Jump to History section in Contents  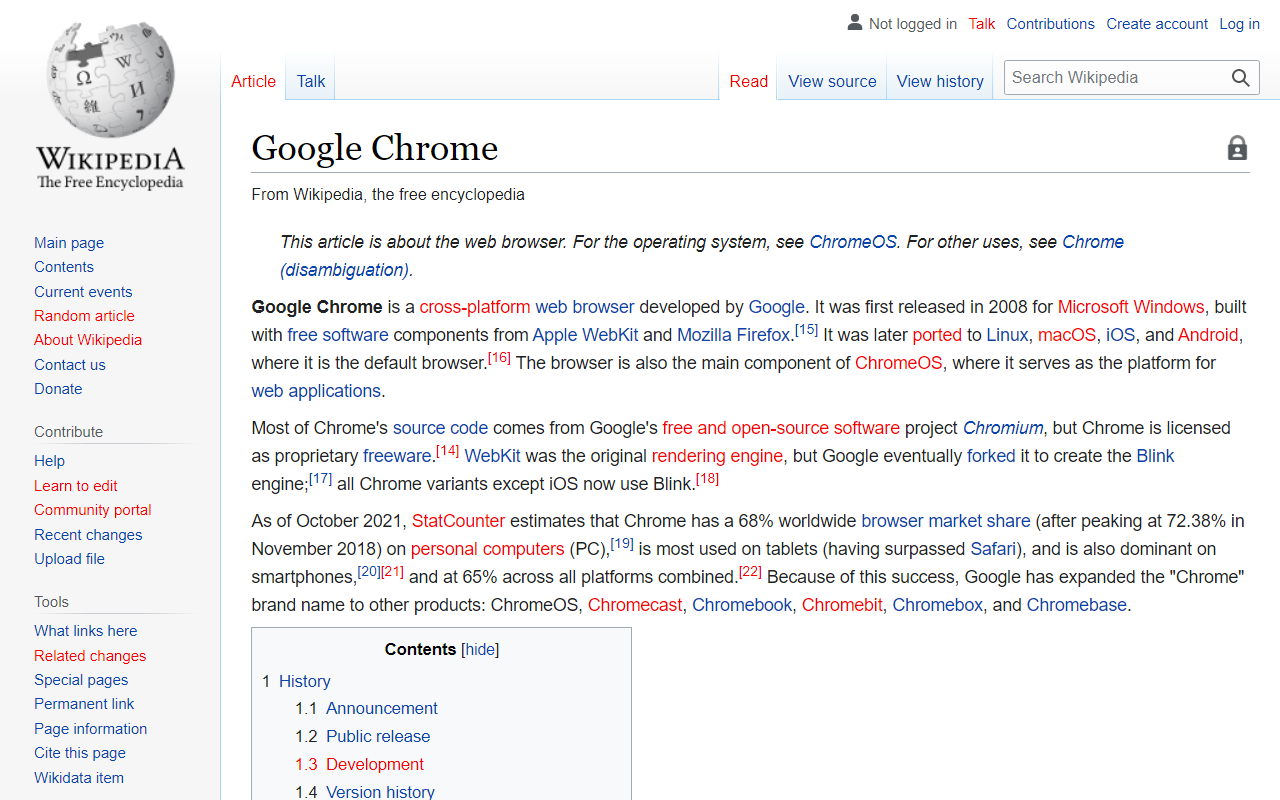[304, 681]
